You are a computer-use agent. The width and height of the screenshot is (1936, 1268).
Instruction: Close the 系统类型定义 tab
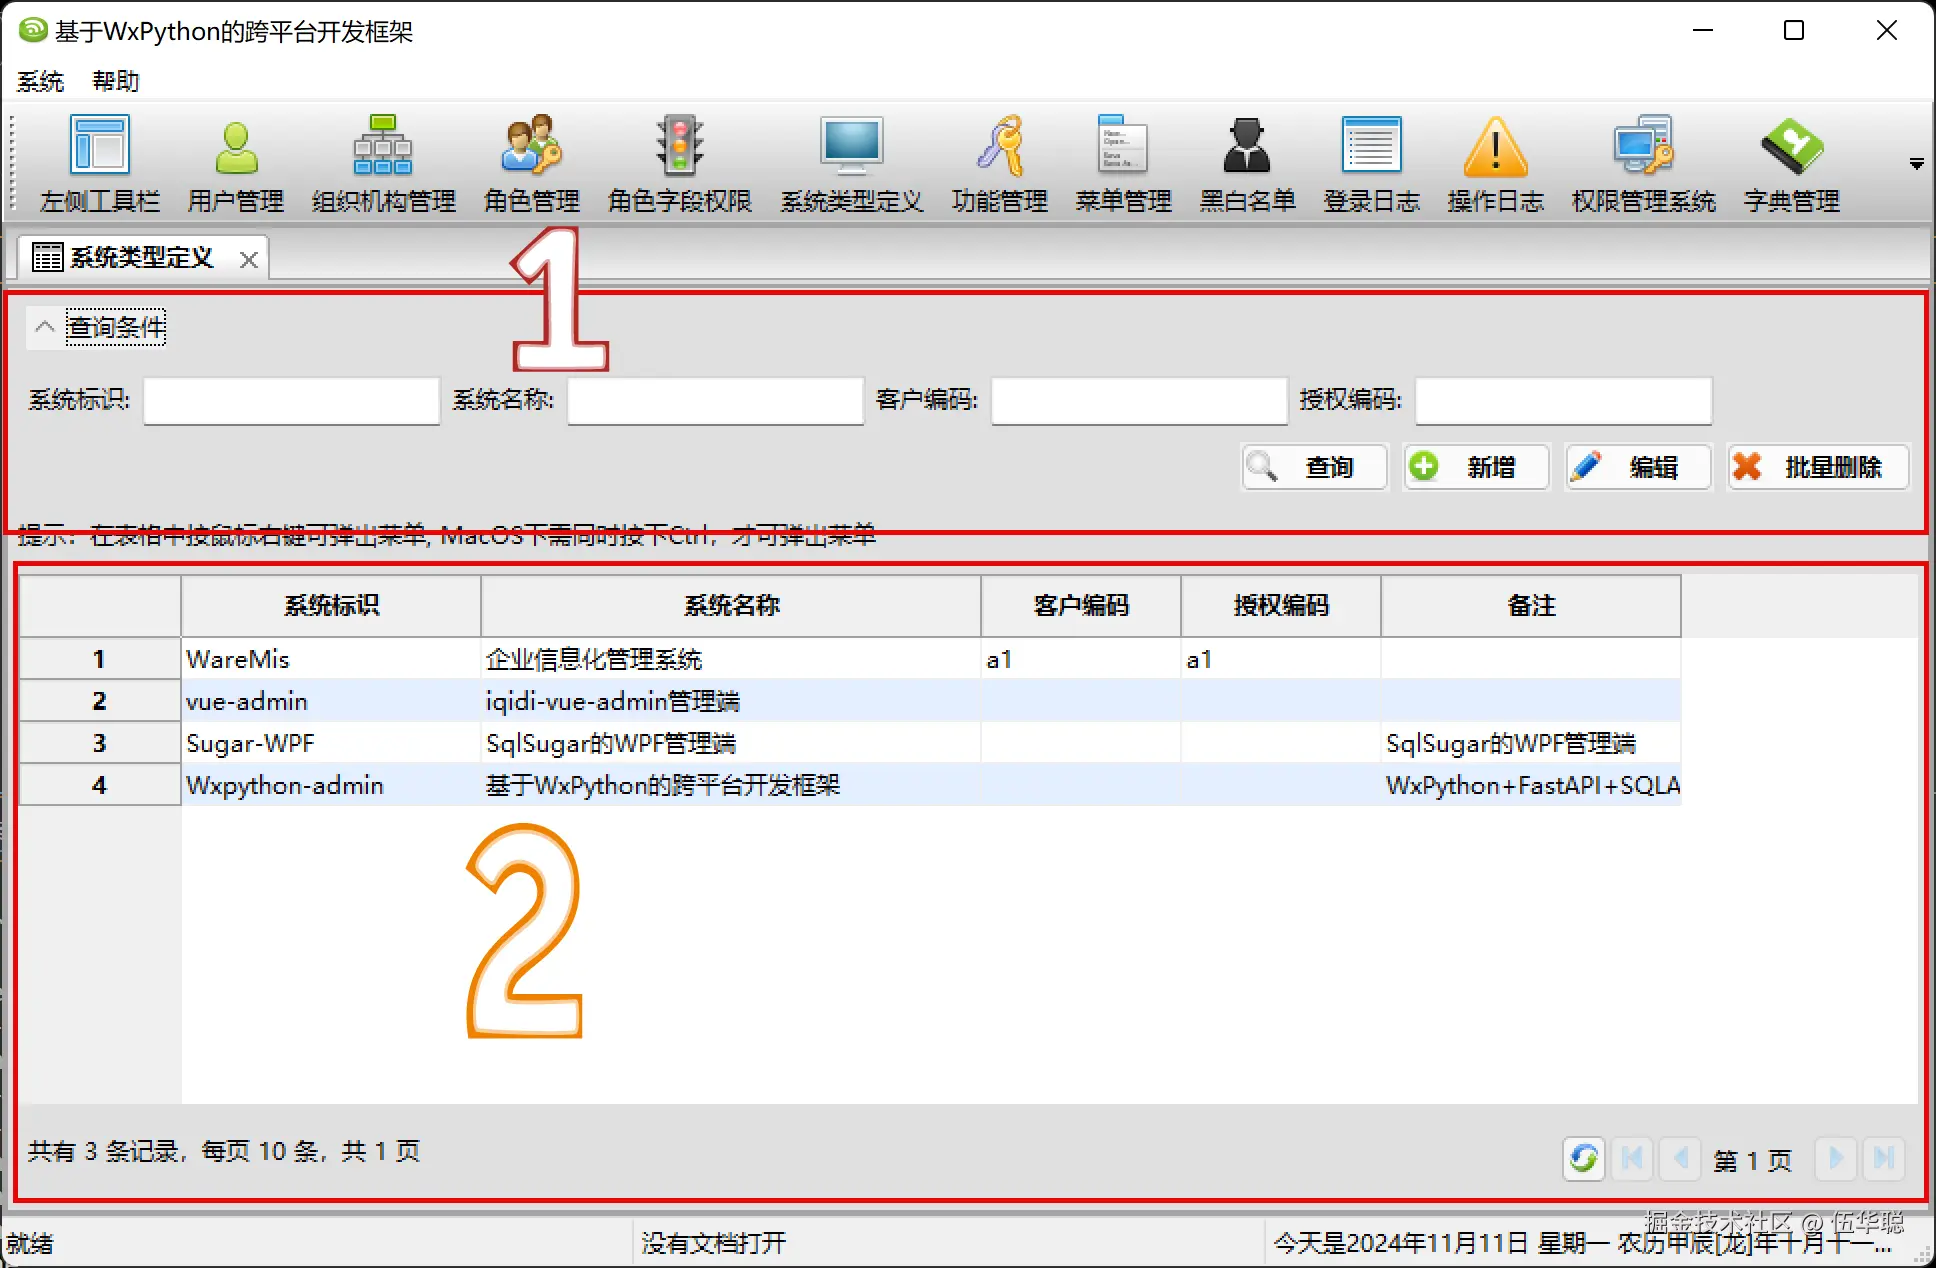pyautogui.click(x=249, y=260)
